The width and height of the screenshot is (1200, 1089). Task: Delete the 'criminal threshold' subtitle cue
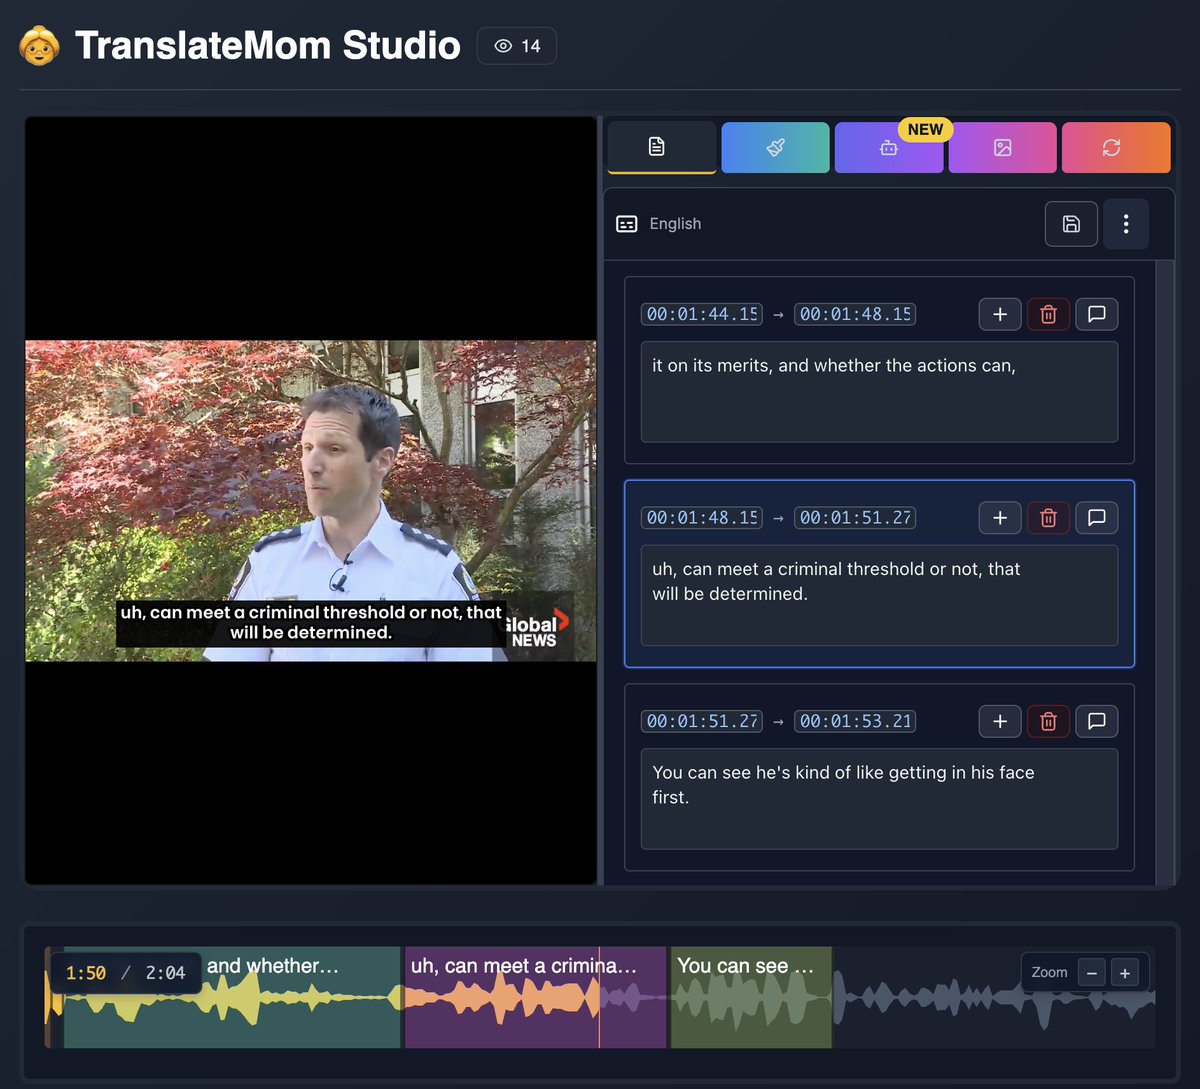coord(1048,517)
